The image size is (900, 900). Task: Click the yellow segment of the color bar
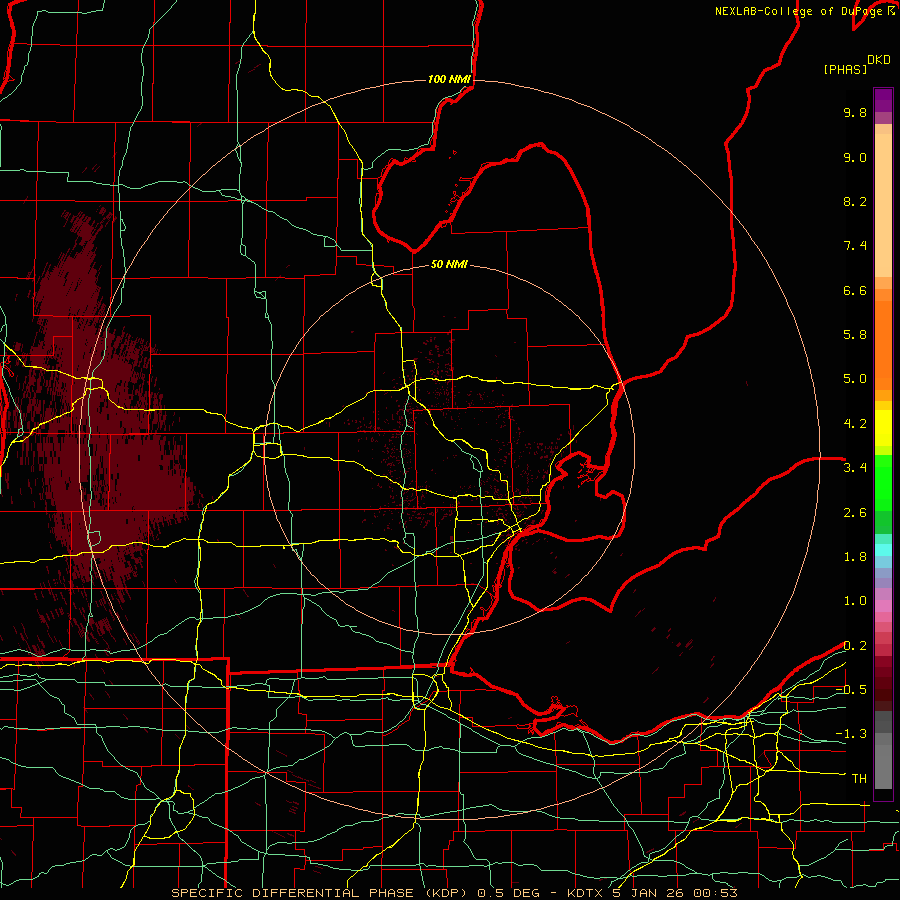(883, 428)
